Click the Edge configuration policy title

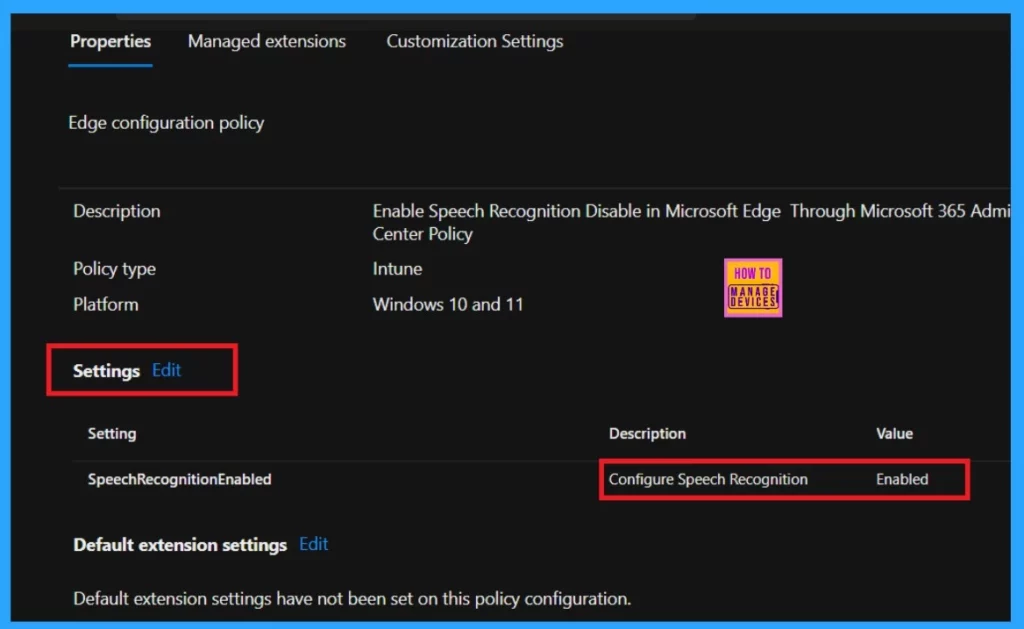(166, 123)
